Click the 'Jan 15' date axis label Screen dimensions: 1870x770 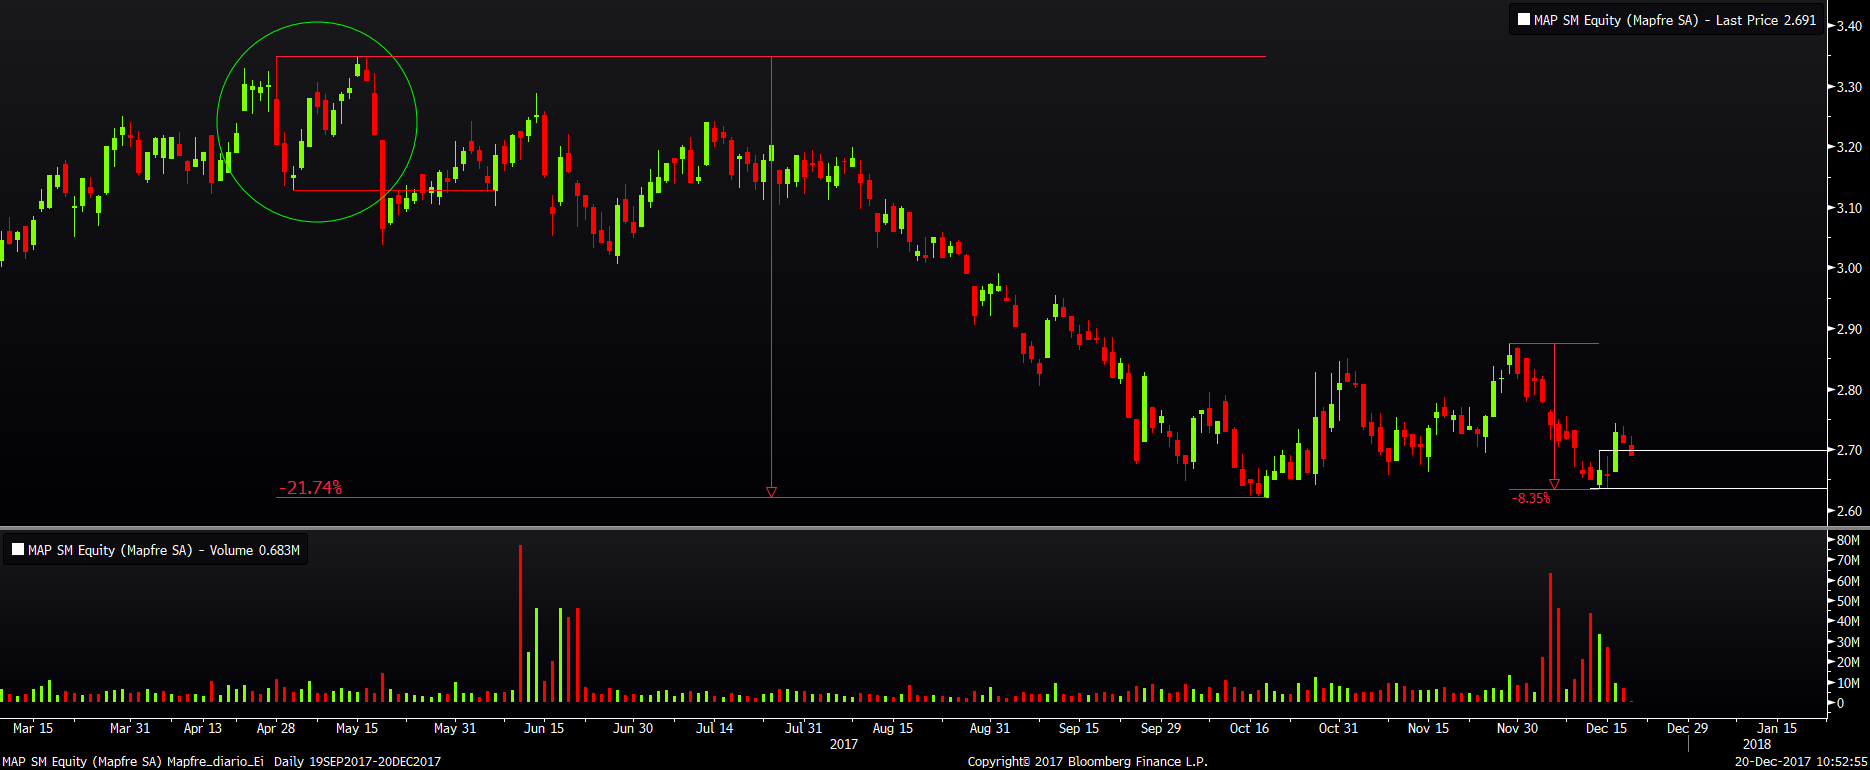point(1777,728)
